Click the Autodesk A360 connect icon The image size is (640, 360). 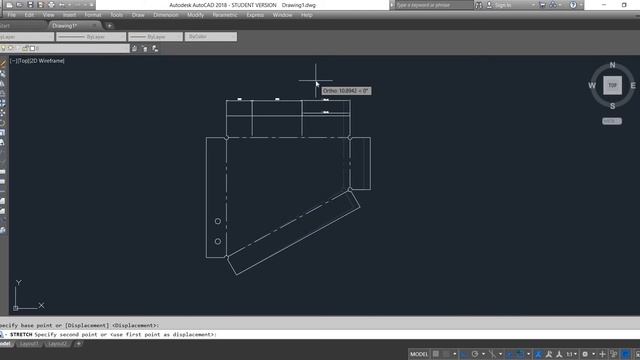[x=553, y=5]
